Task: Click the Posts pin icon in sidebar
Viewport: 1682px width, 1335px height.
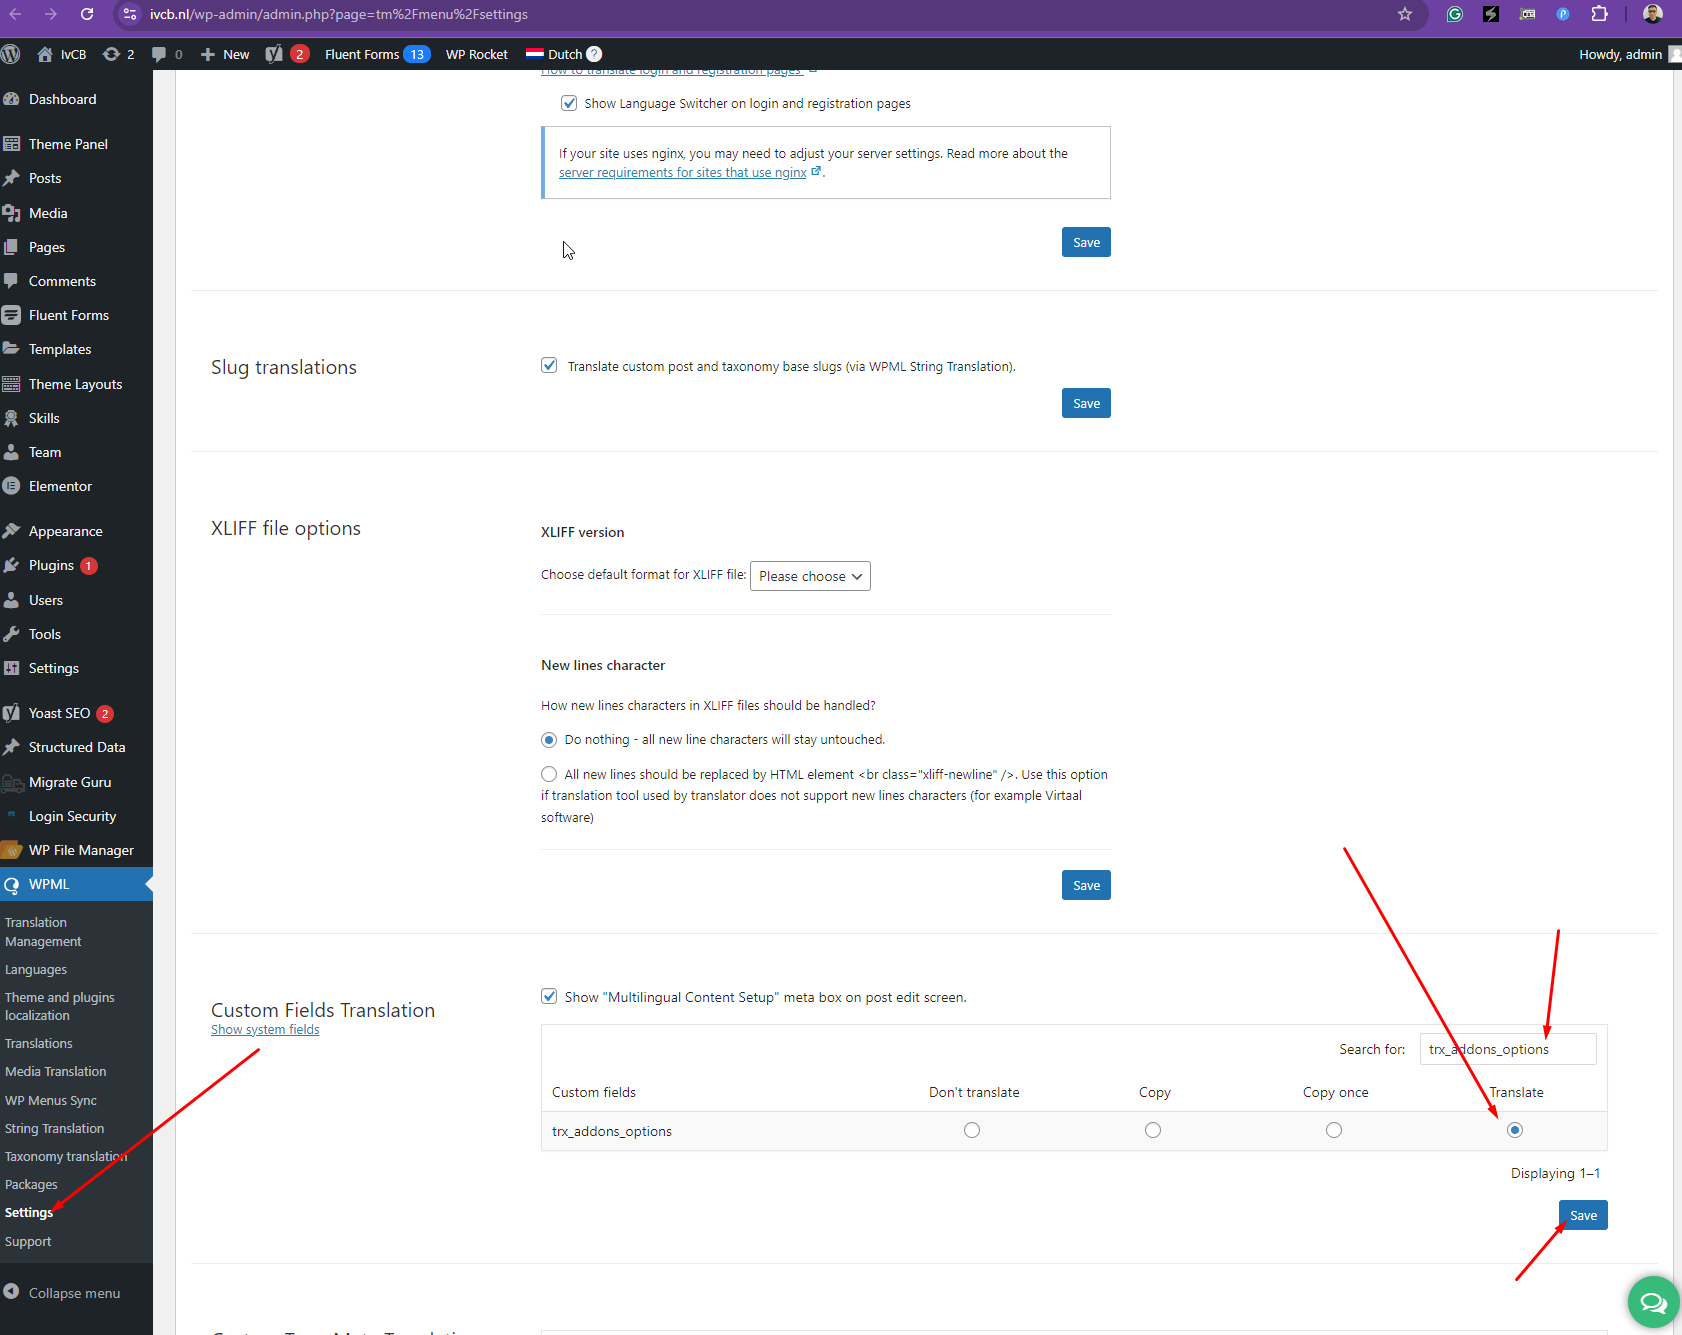Action: click(11, 178)
